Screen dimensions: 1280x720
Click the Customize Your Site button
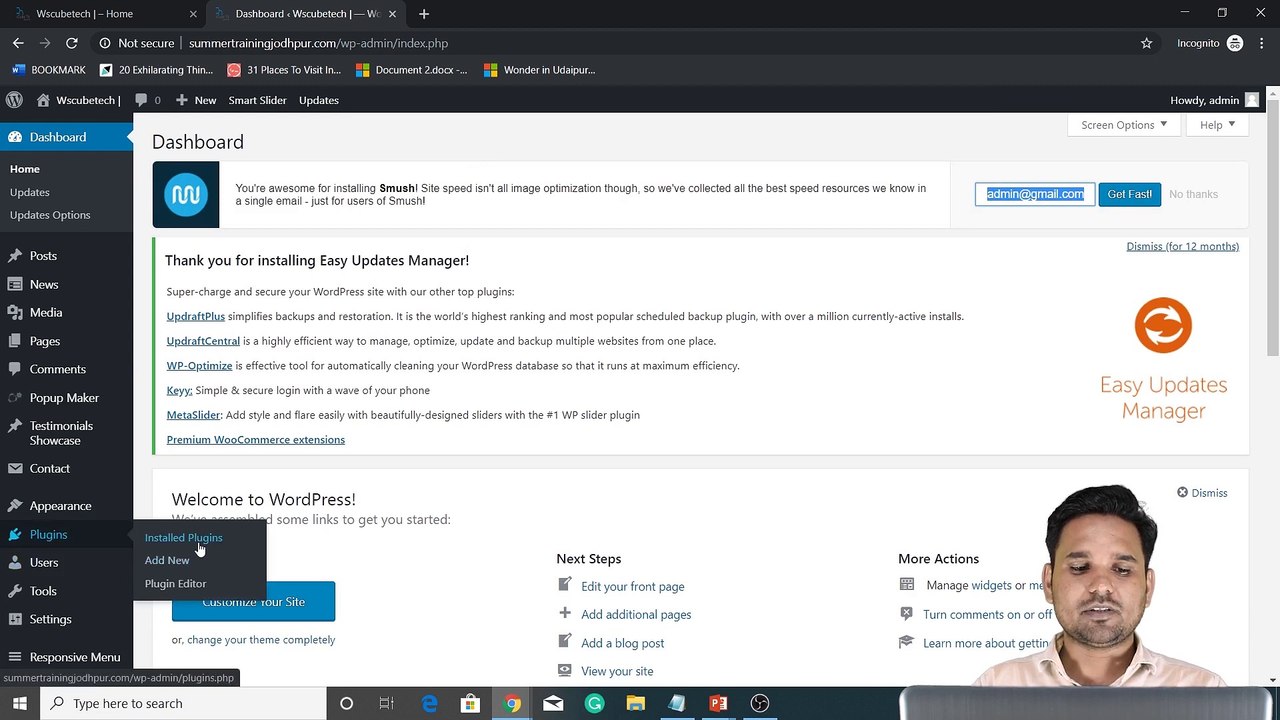tap(253, 602)
